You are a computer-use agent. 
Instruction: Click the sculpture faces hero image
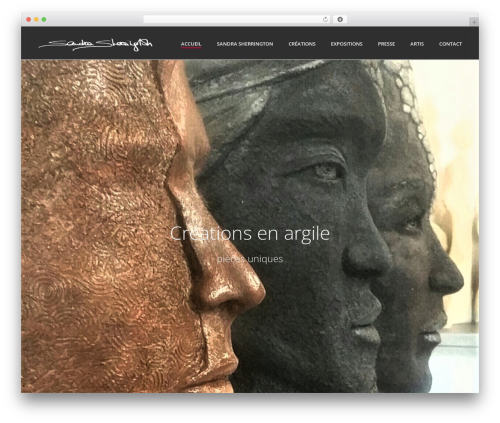(250, 226)
